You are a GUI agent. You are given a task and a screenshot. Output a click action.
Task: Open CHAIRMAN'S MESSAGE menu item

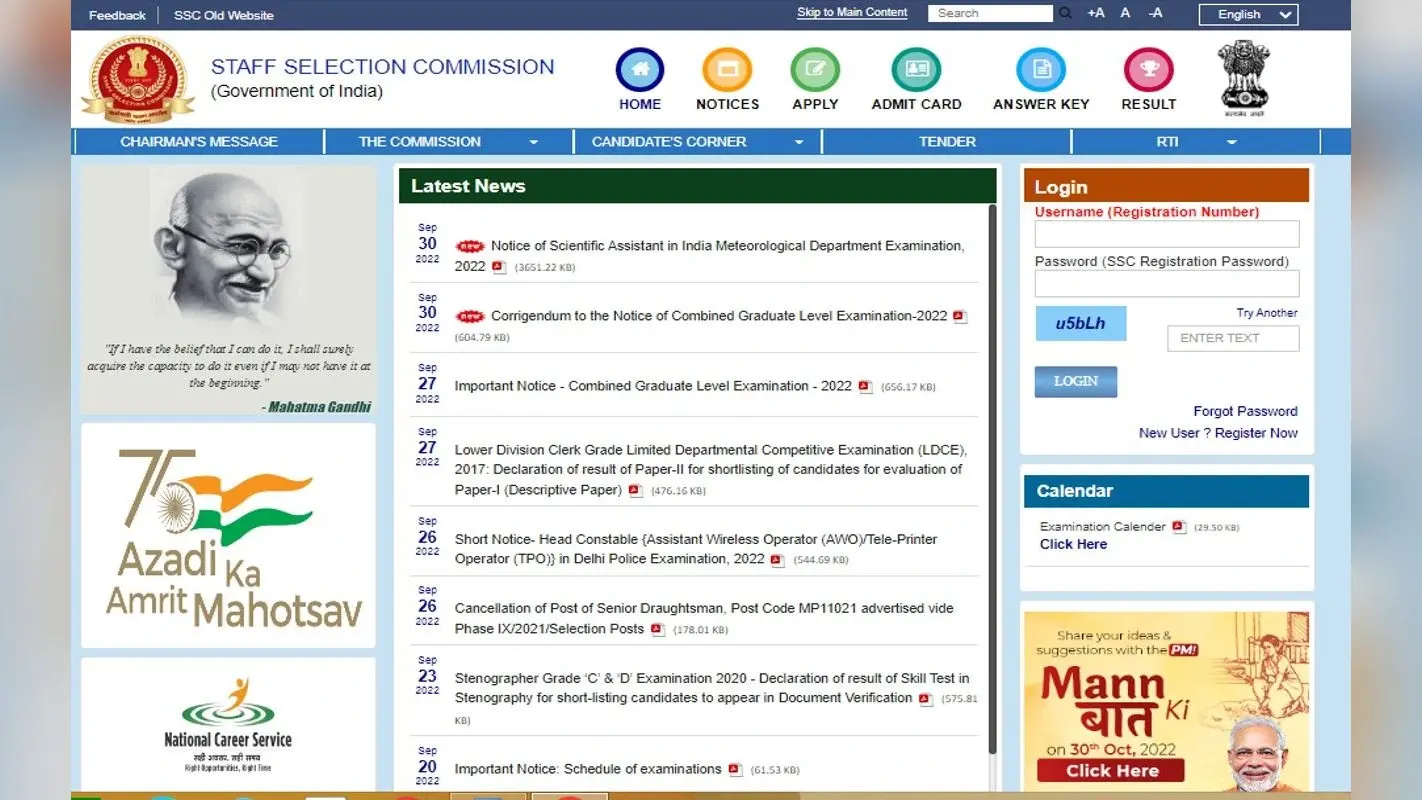click(x=199, y=142)
